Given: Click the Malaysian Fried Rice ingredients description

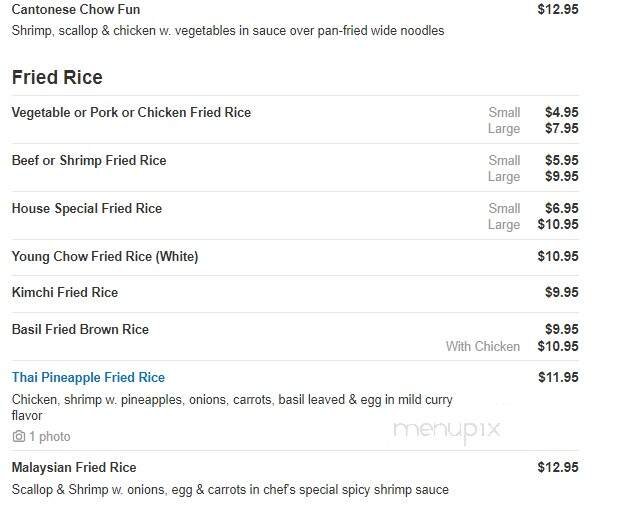Looking at the screenshot, I should 230,490.
